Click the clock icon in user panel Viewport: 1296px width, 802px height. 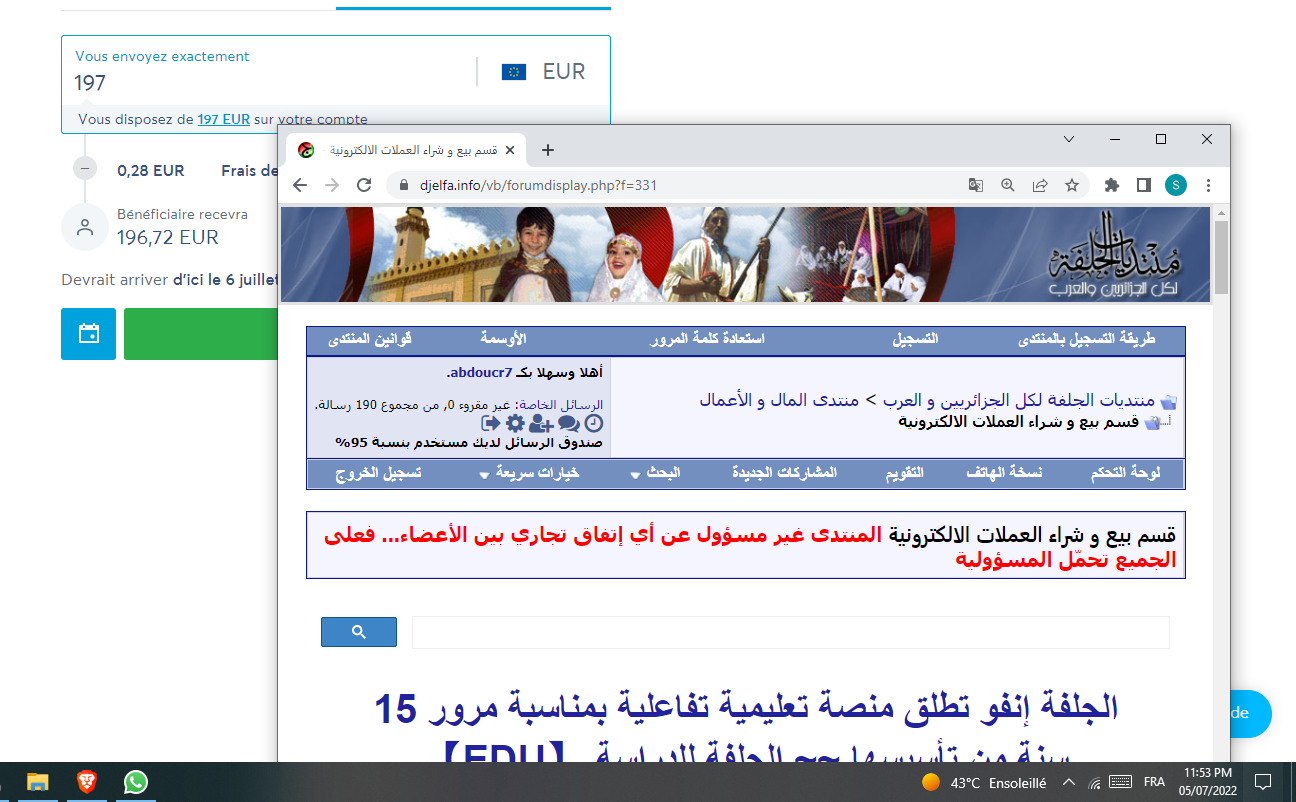[x=594, y=423]
